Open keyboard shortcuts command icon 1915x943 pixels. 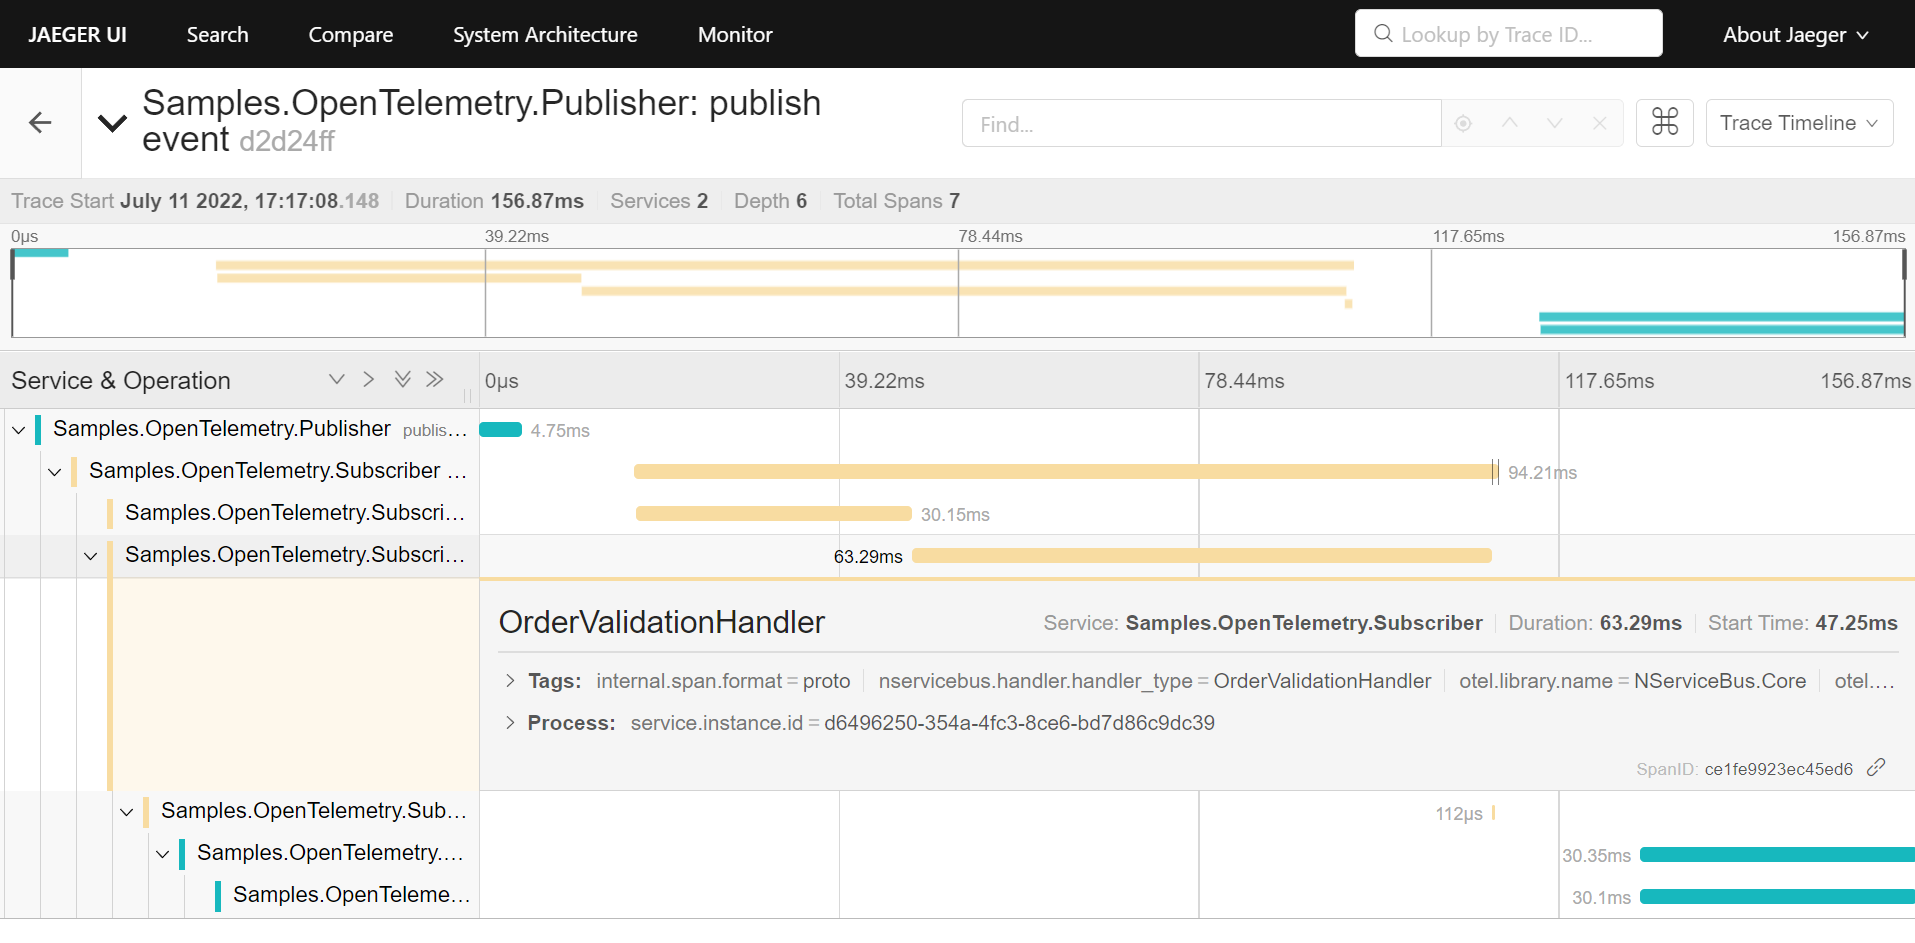[x=1664, y=123]
